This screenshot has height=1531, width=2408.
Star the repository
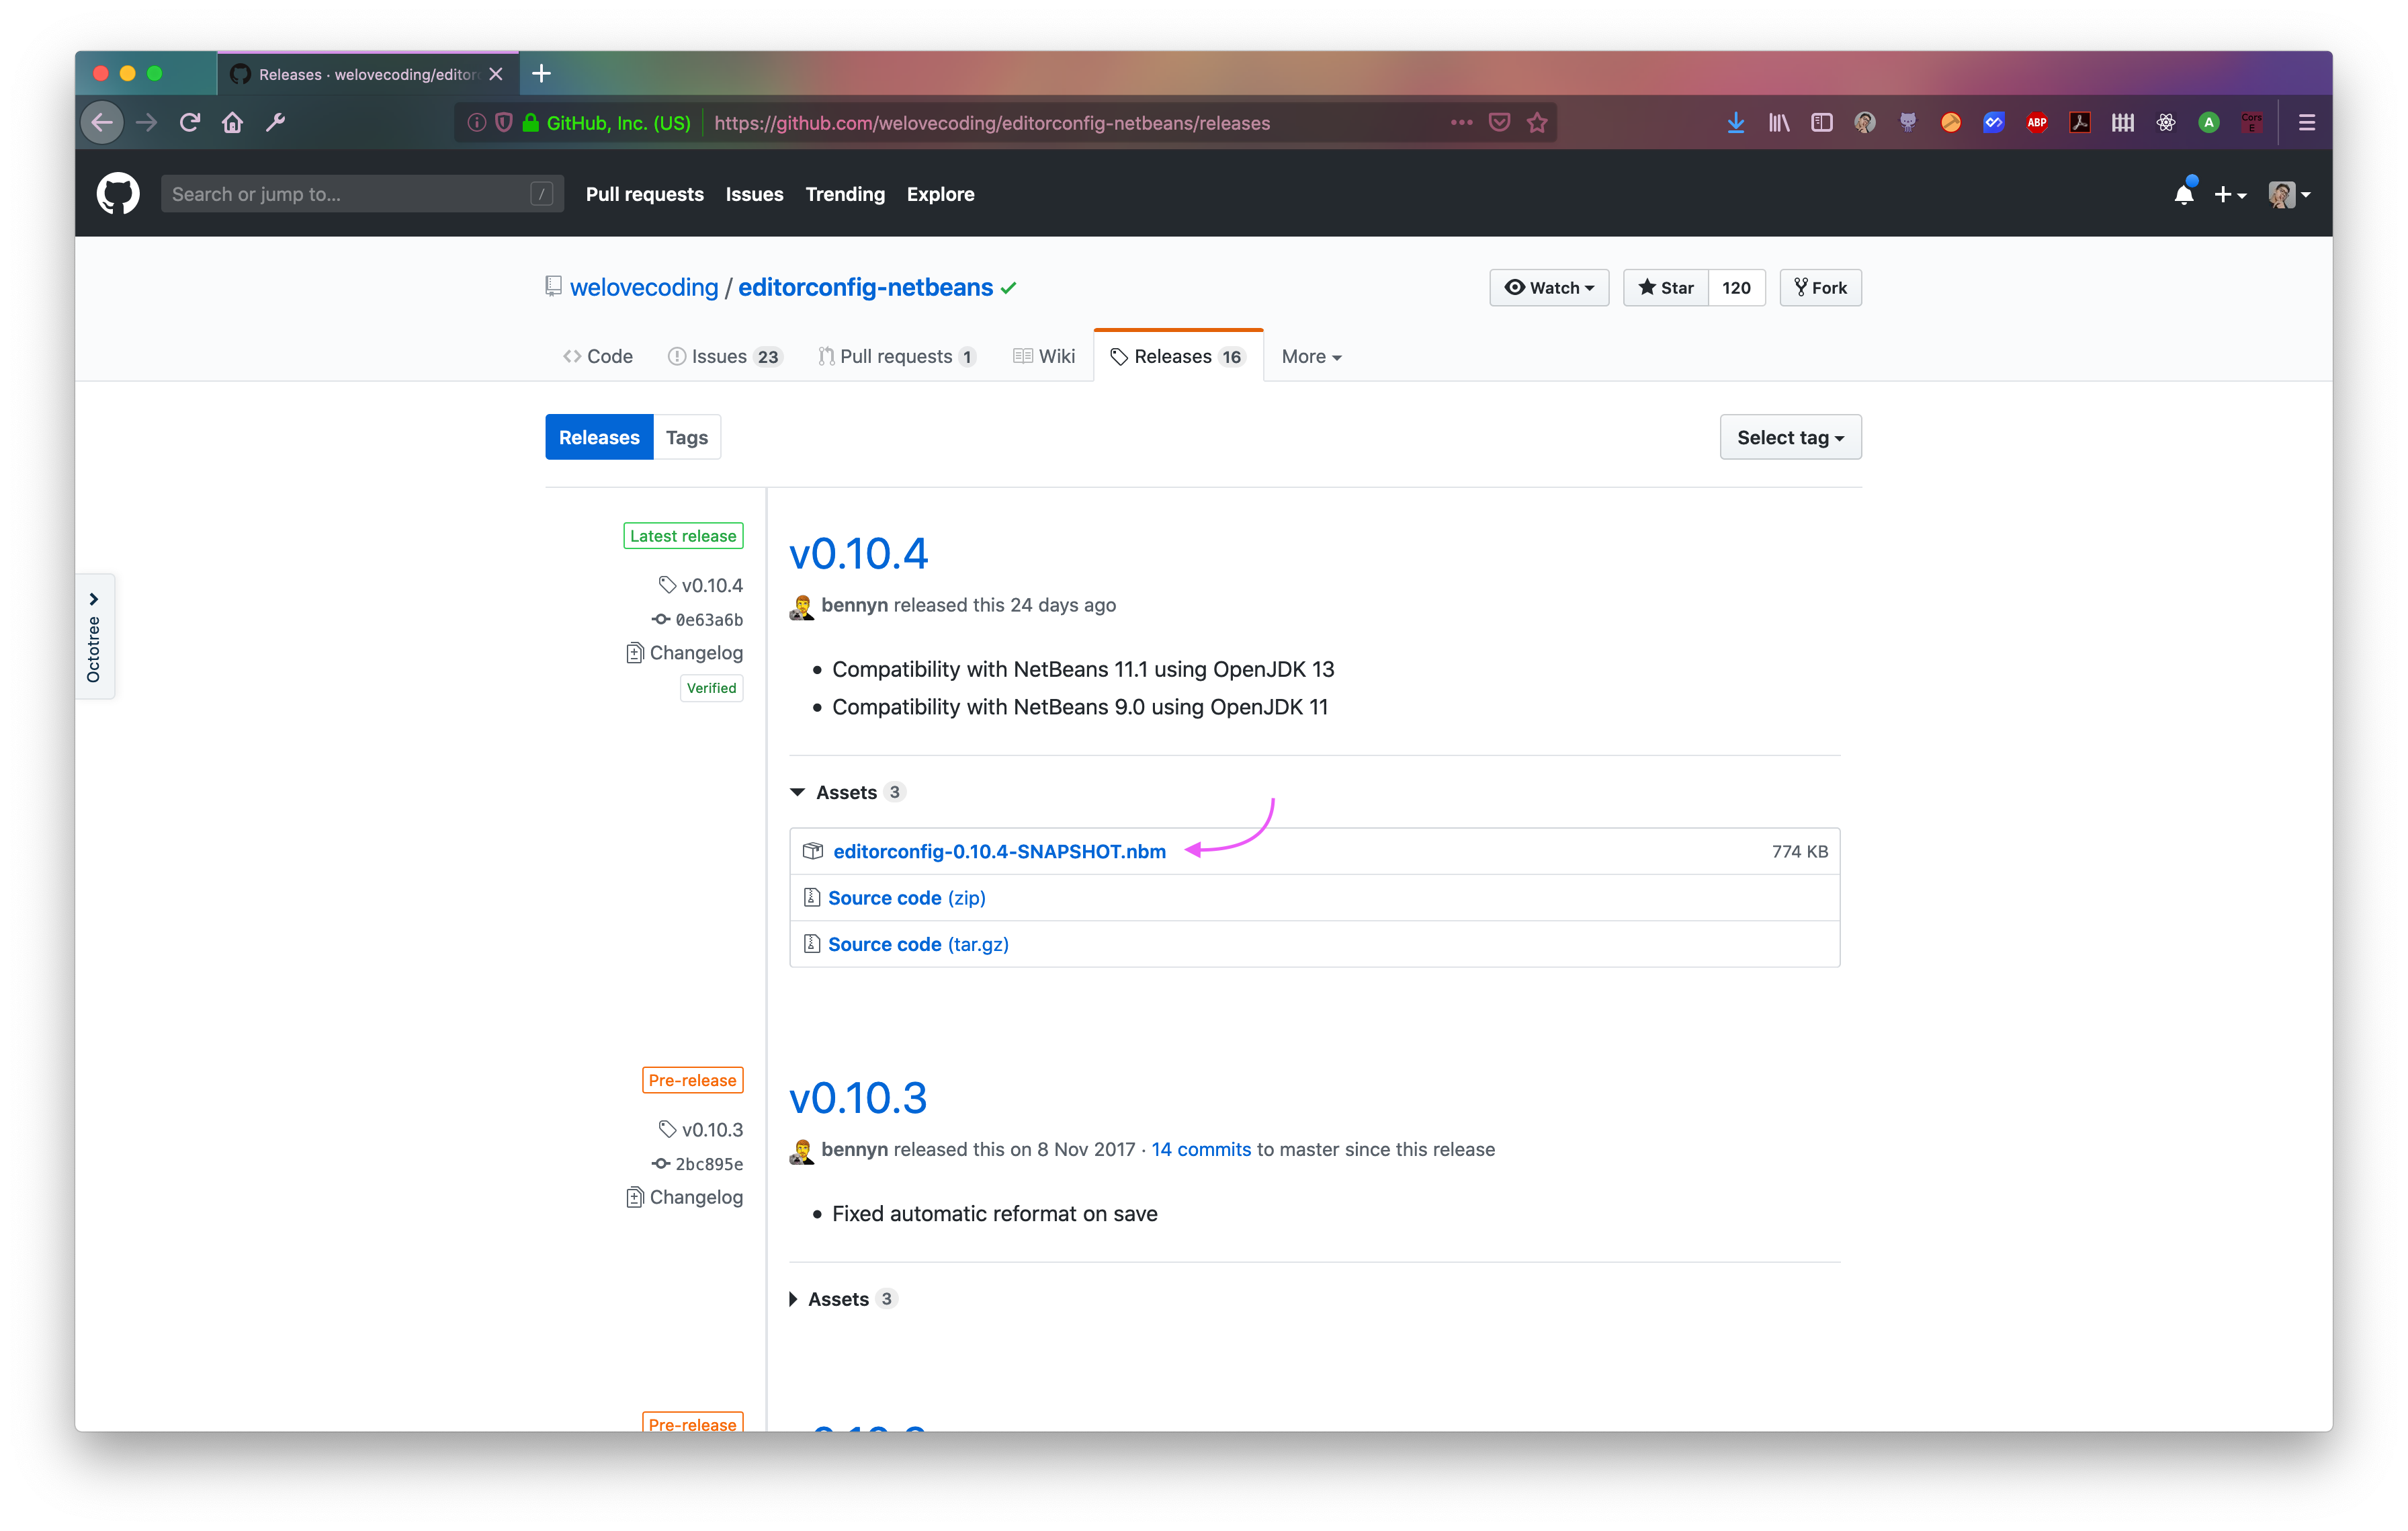click(1666, 287)
